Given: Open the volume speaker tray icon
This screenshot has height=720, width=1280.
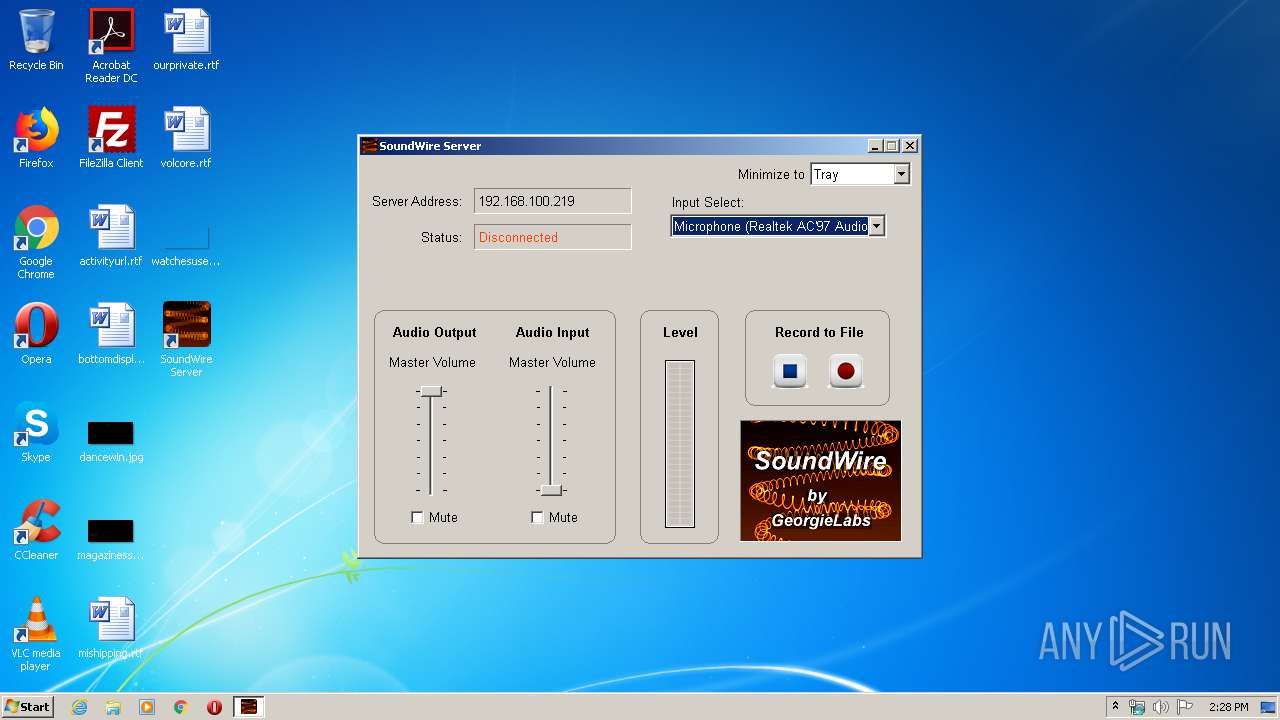Looking at the screenshot, I should (x=1160, y=707).
